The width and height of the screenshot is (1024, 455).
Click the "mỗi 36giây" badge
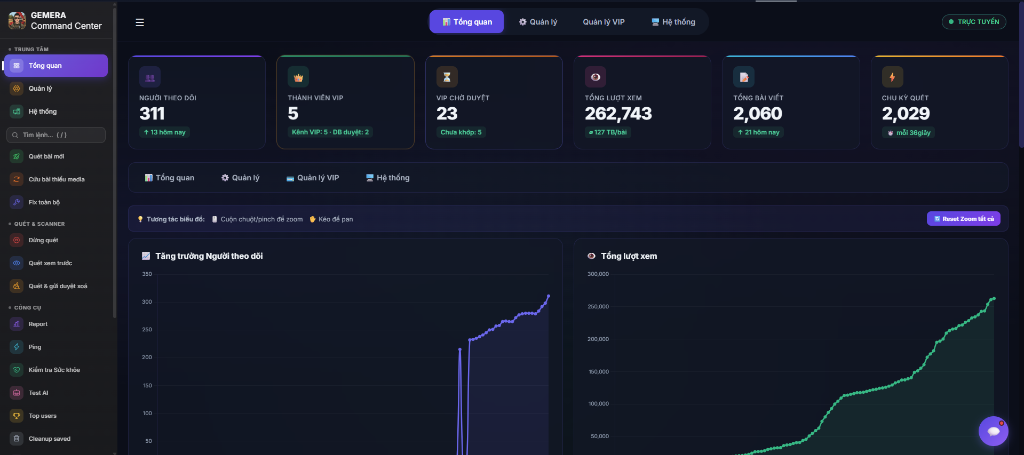point(908,132)
